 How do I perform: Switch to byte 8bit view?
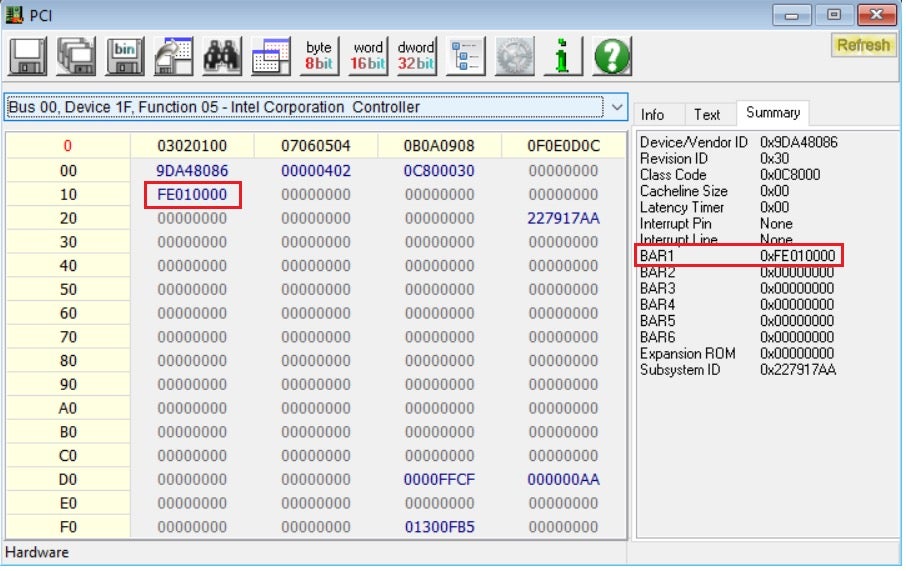(319, 56)
